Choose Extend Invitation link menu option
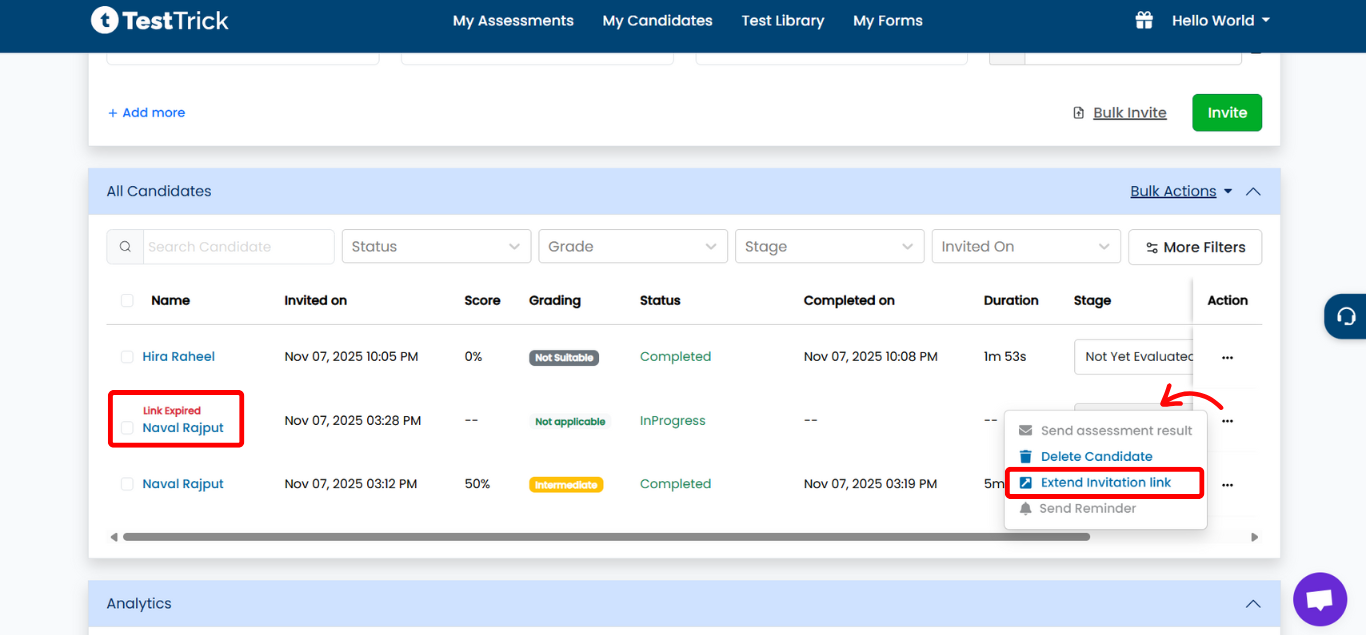 (x=1106, y=483)
